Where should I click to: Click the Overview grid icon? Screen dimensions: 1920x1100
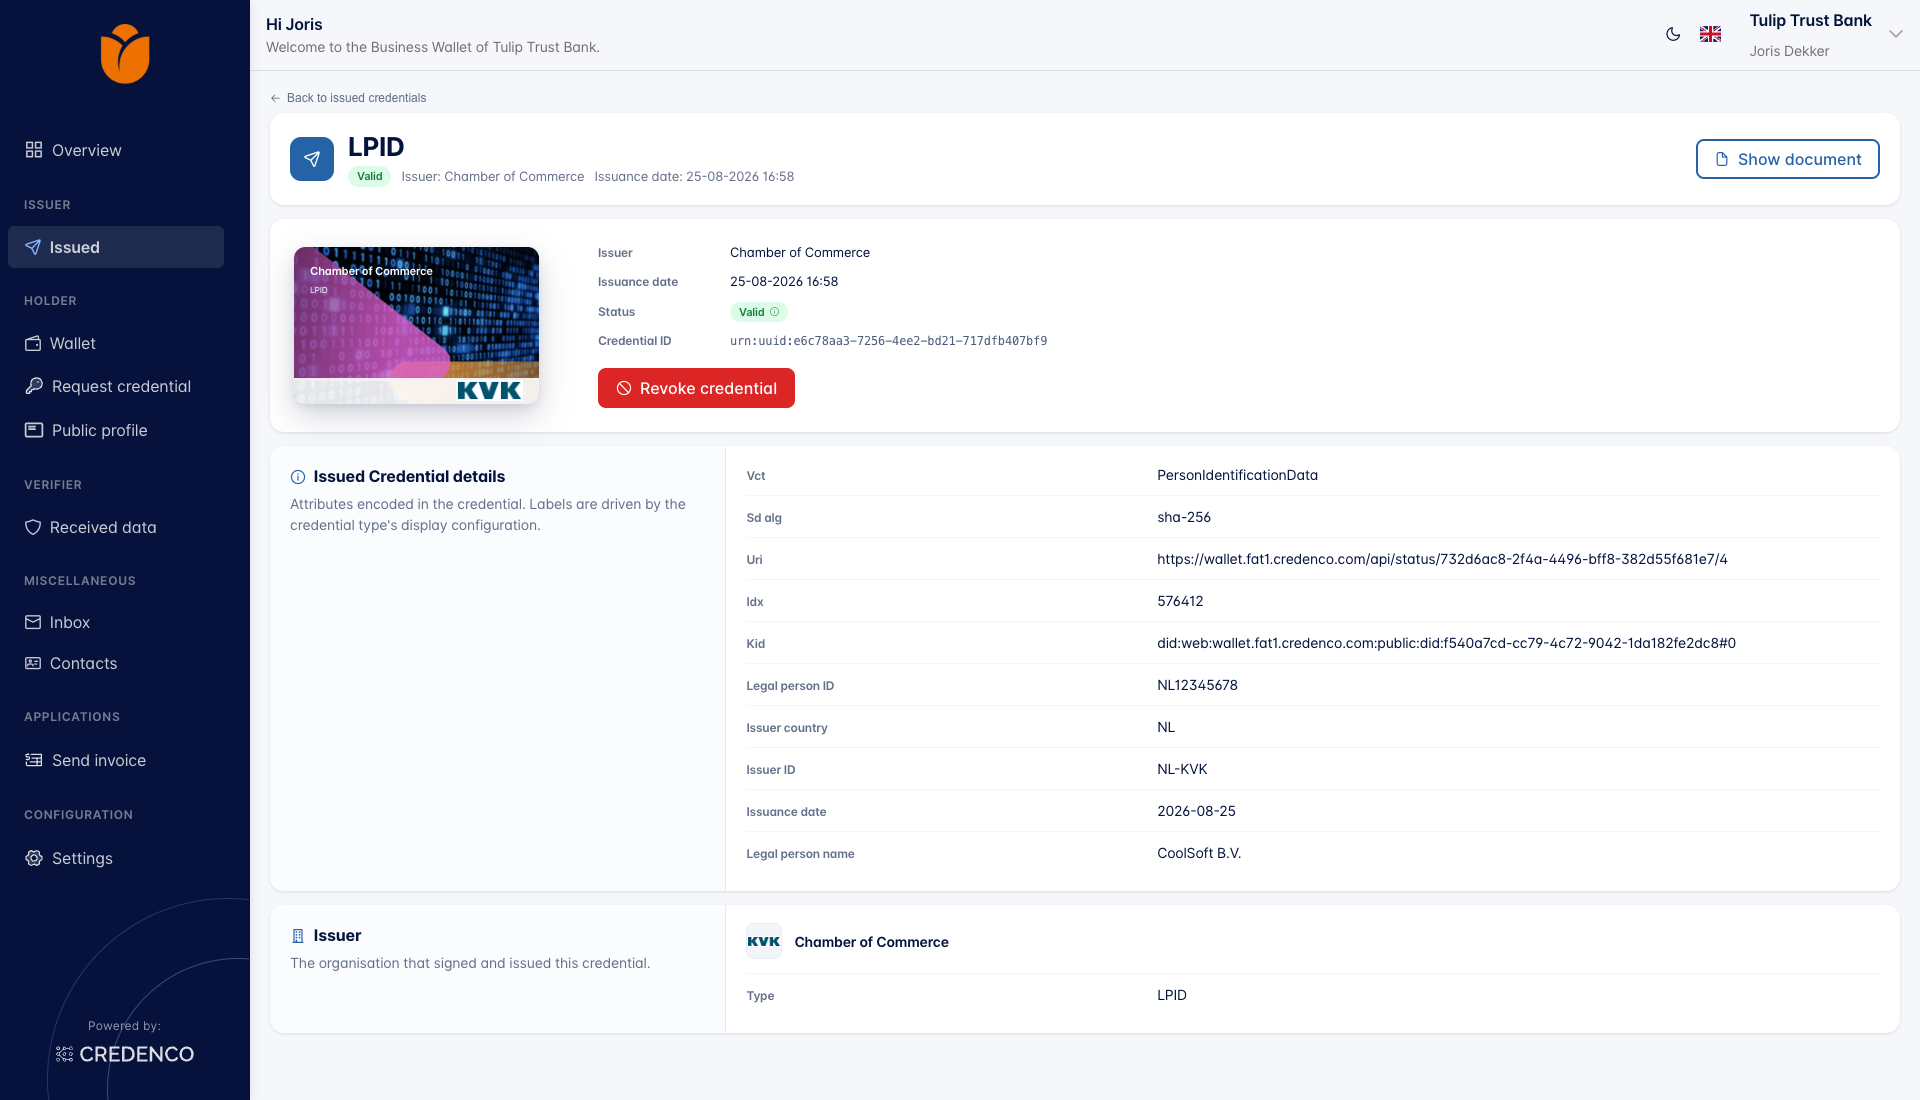pyautogui.click(x=34, y=150)
